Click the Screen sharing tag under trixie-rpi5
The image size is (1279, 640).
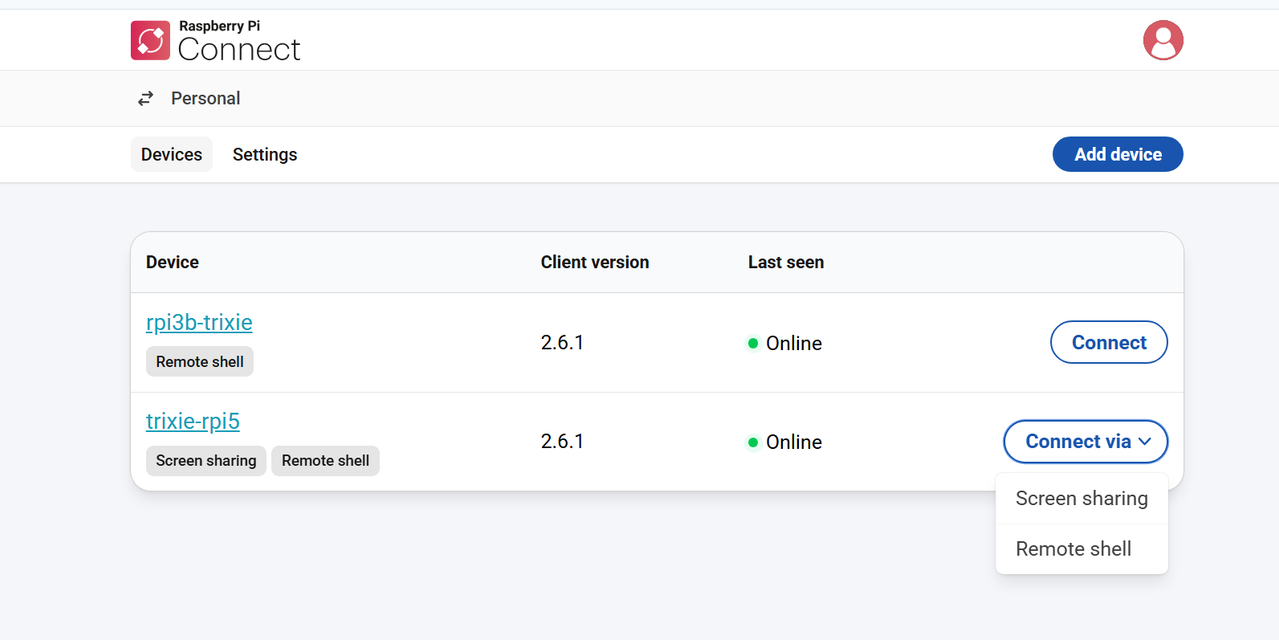pyautogui.click(x=206, y=461)
